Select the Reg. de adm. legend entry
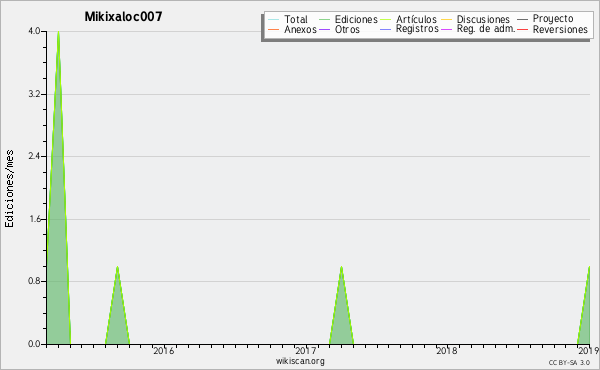 [x=486, y=29]
